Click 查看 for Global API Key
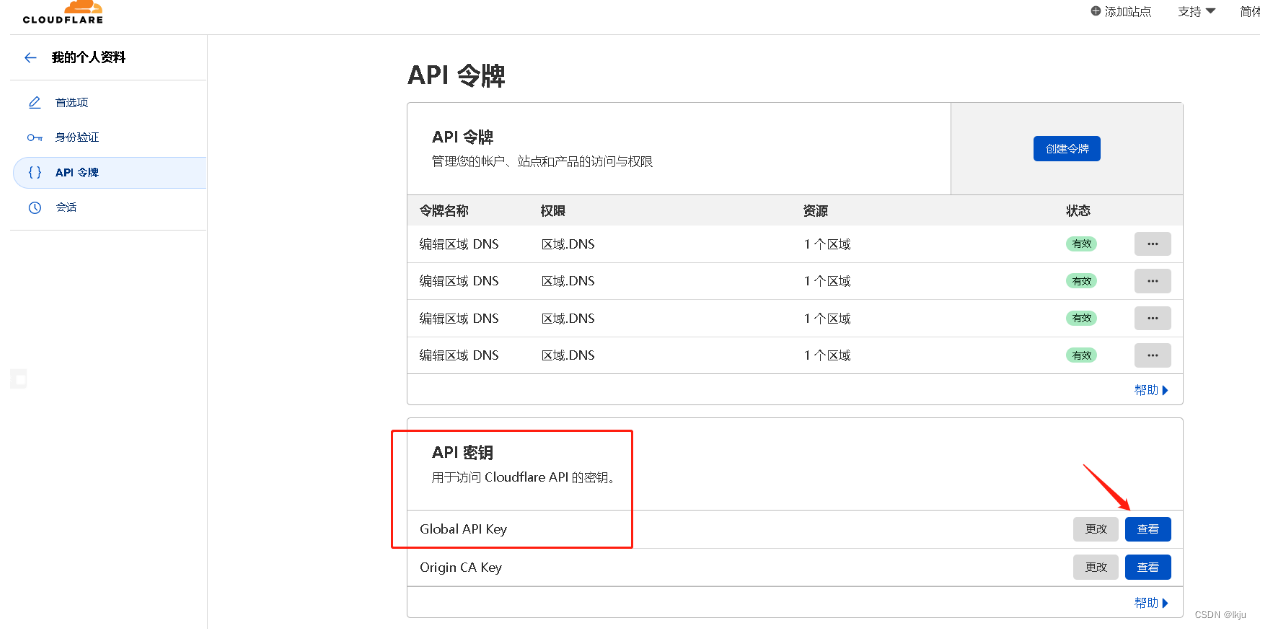Screen dimensions: 1261x629 click(x=1148, y=530)
